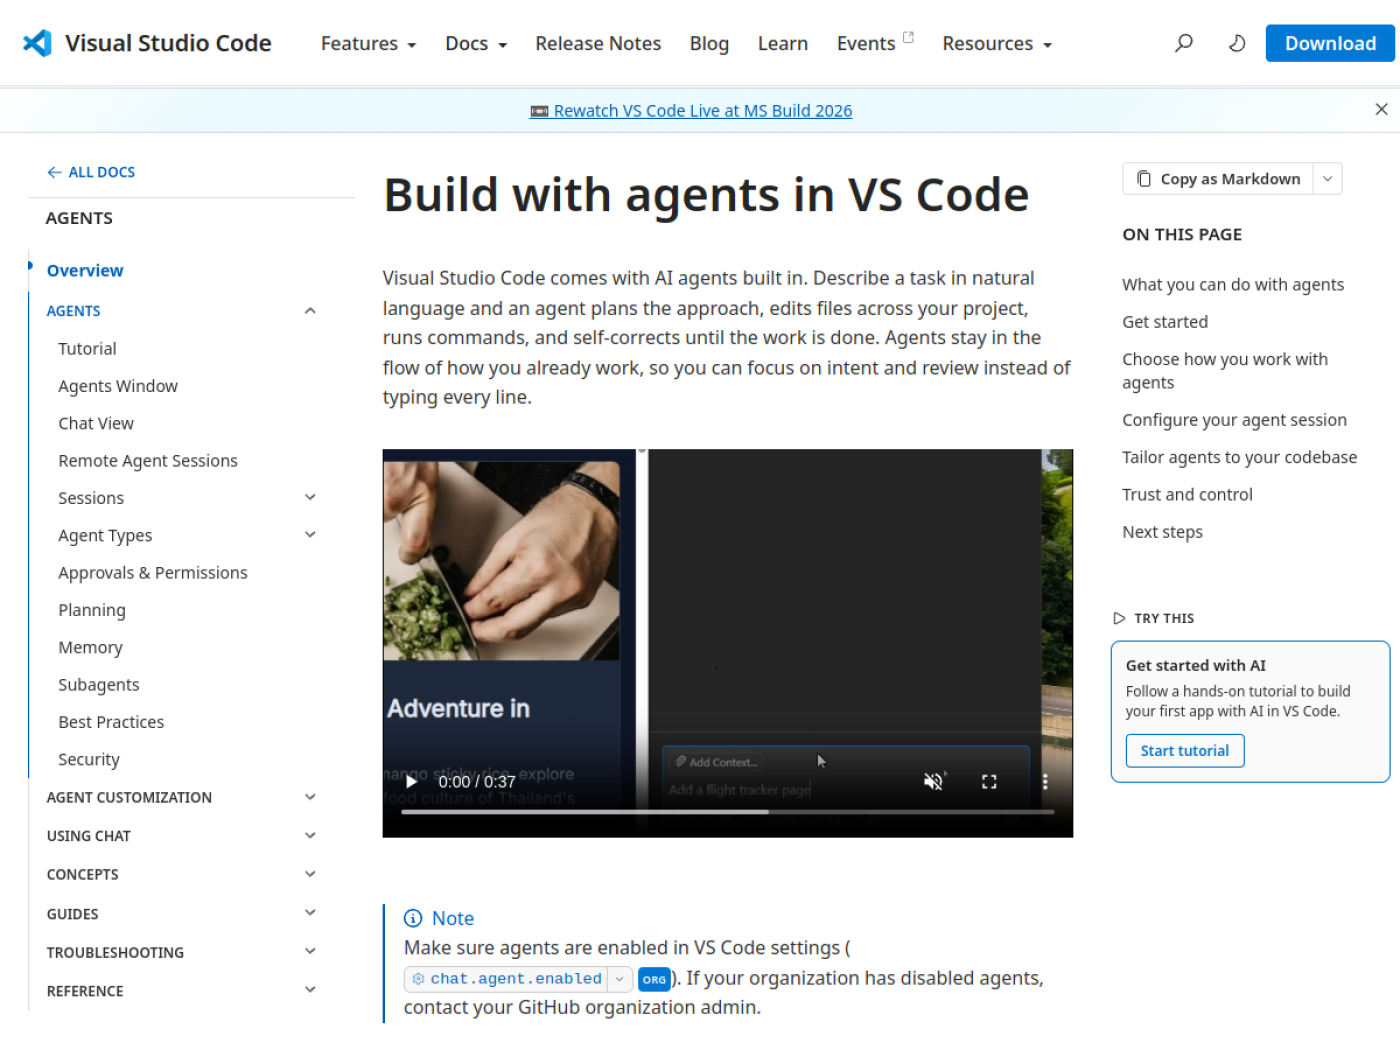Image resolution: width=1400 pixels, height=1050 pixels.
Task: Click the copy icon in Copy as Markdown
Action: (1144, 179)
